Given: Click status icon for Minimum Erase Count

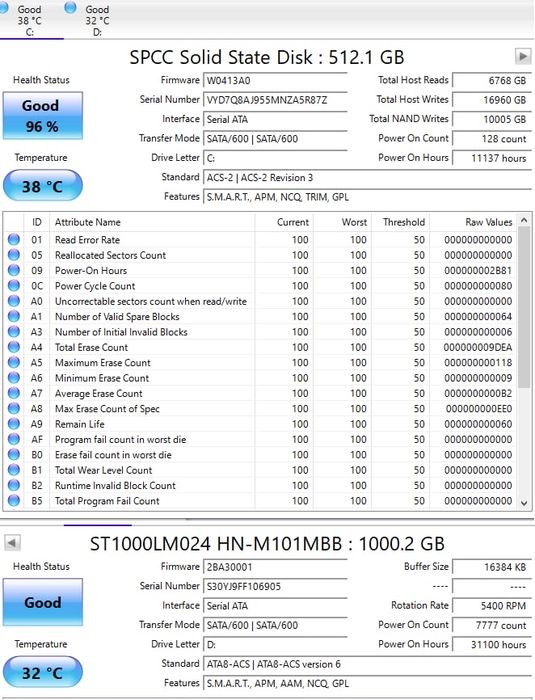Looking at the screenshot, I should pos(14,377).
